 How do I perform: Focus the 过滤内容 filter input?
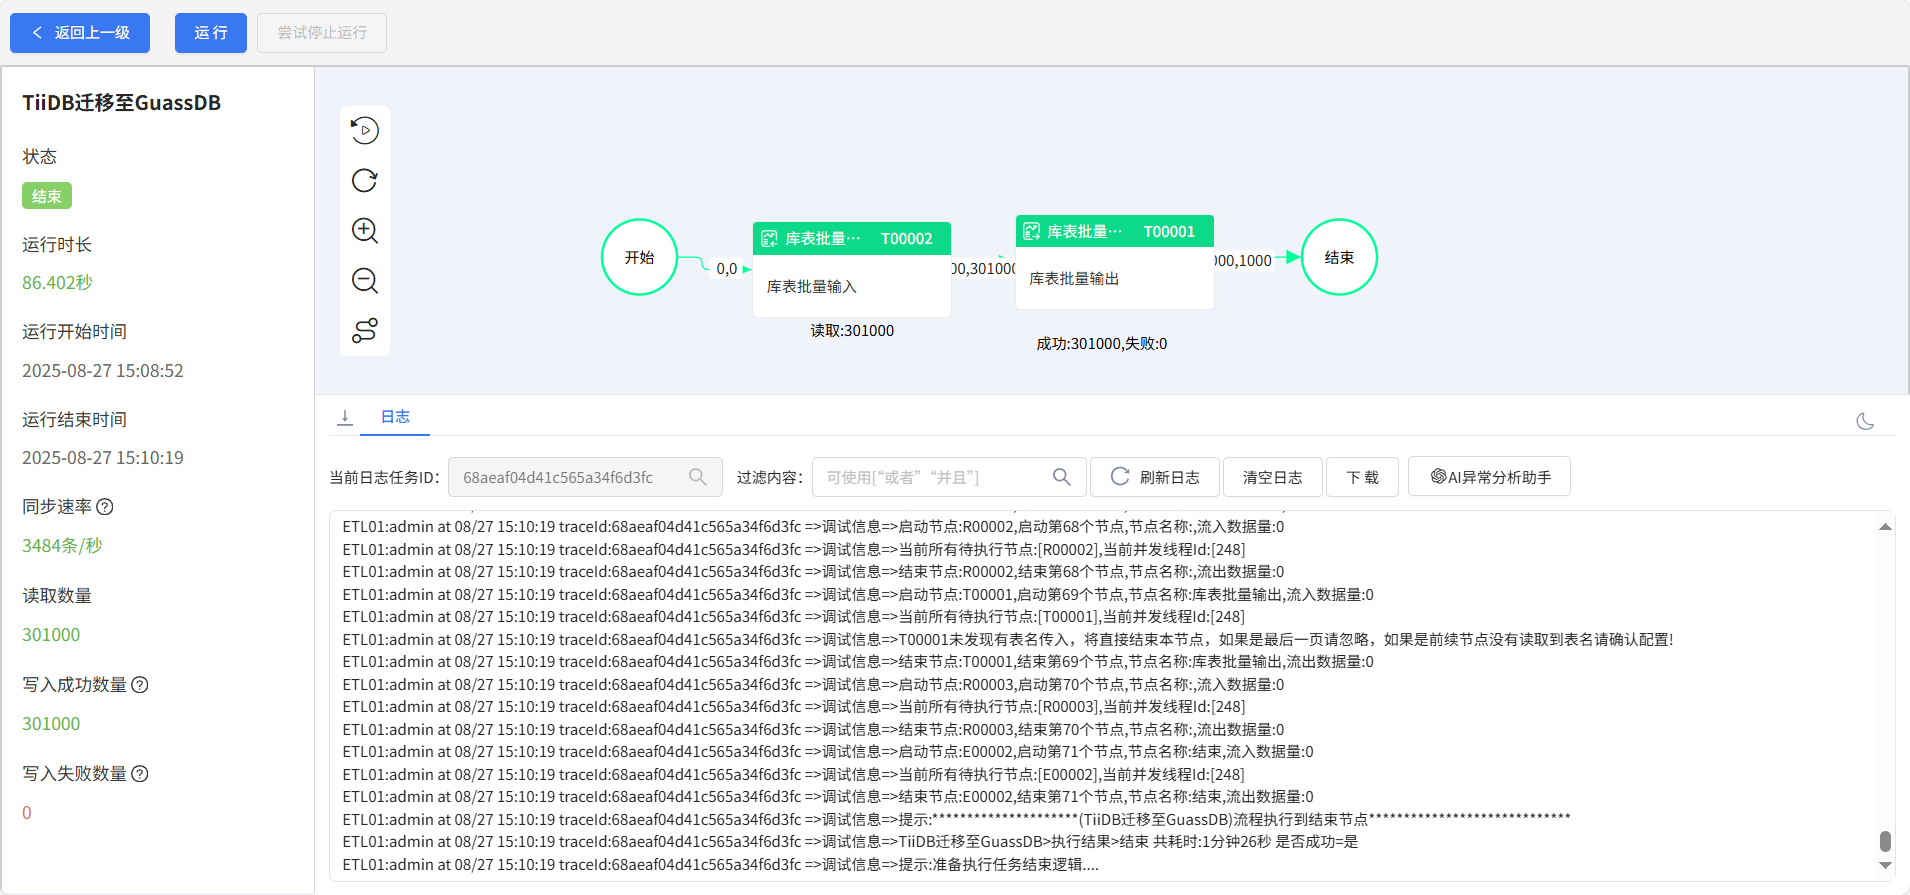[949, 477]
